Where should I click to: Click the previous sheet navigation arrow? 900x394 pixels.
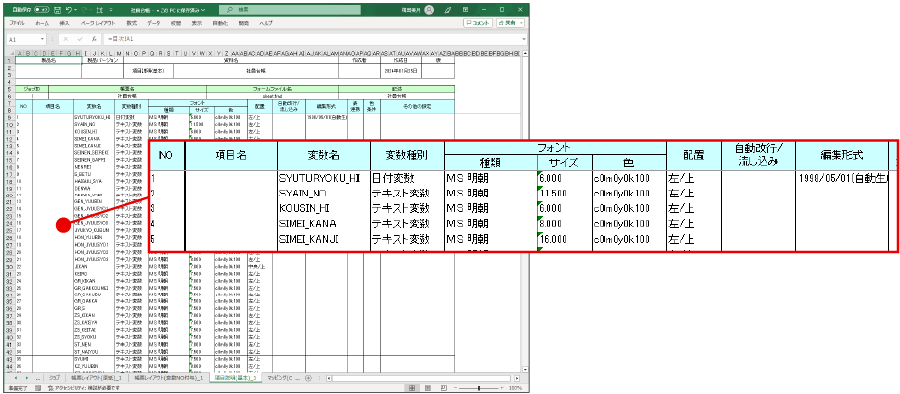point(15,378)
